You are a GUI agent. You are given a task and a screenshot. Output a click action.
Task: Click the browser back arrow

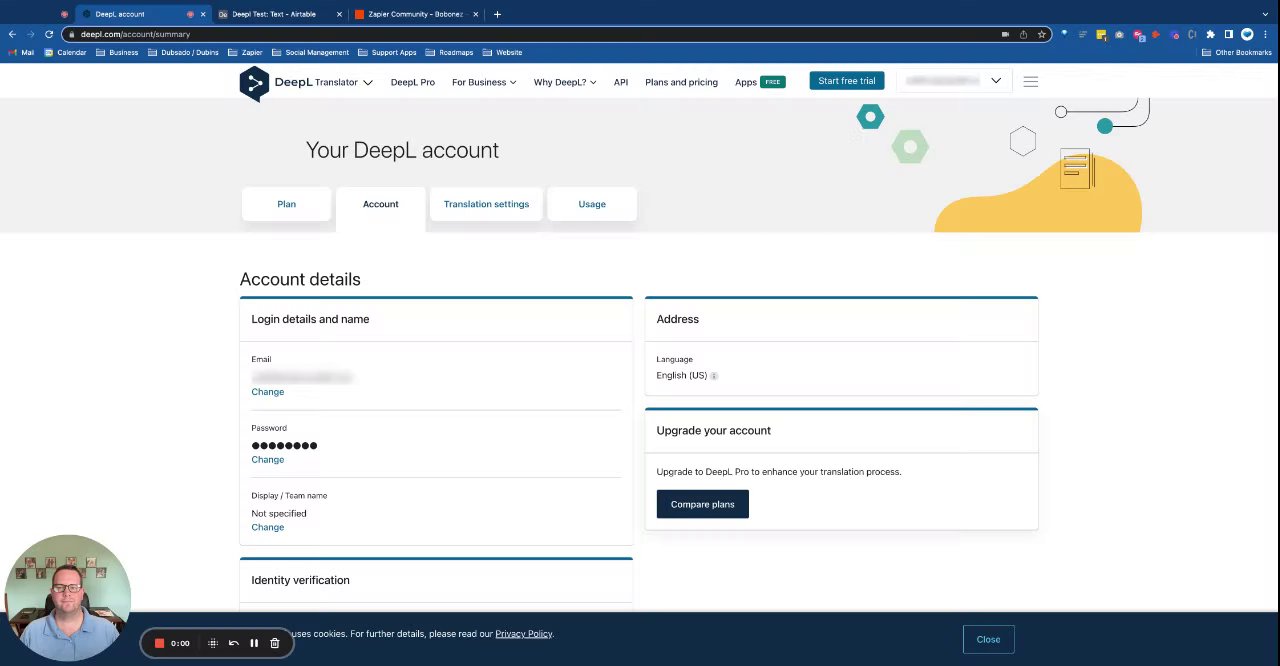click(12, 34)
